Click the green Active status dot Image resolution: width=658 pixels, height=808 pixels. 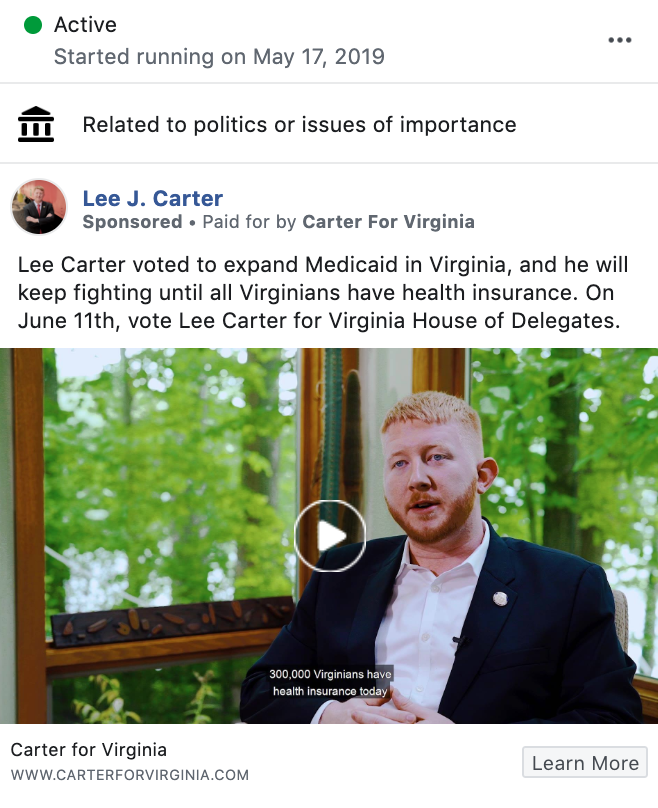[33, 25]
